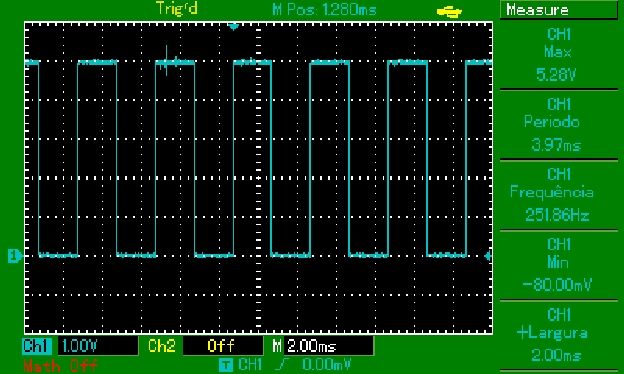Click the USB connection icon
The height and width of the screenshot is (374, 624).
tap(449, 12)
